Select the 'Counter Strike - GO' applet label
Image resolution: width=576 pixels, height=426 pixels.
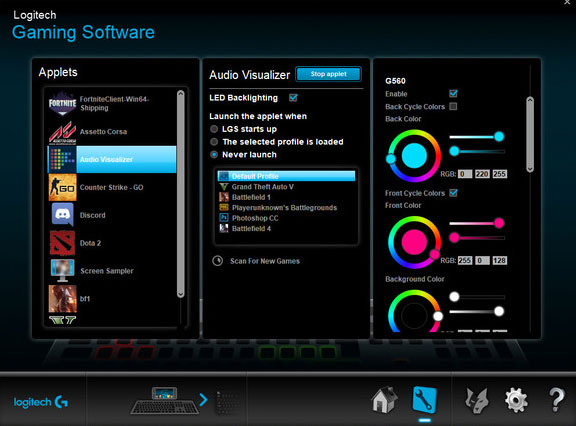coord(112,187)
